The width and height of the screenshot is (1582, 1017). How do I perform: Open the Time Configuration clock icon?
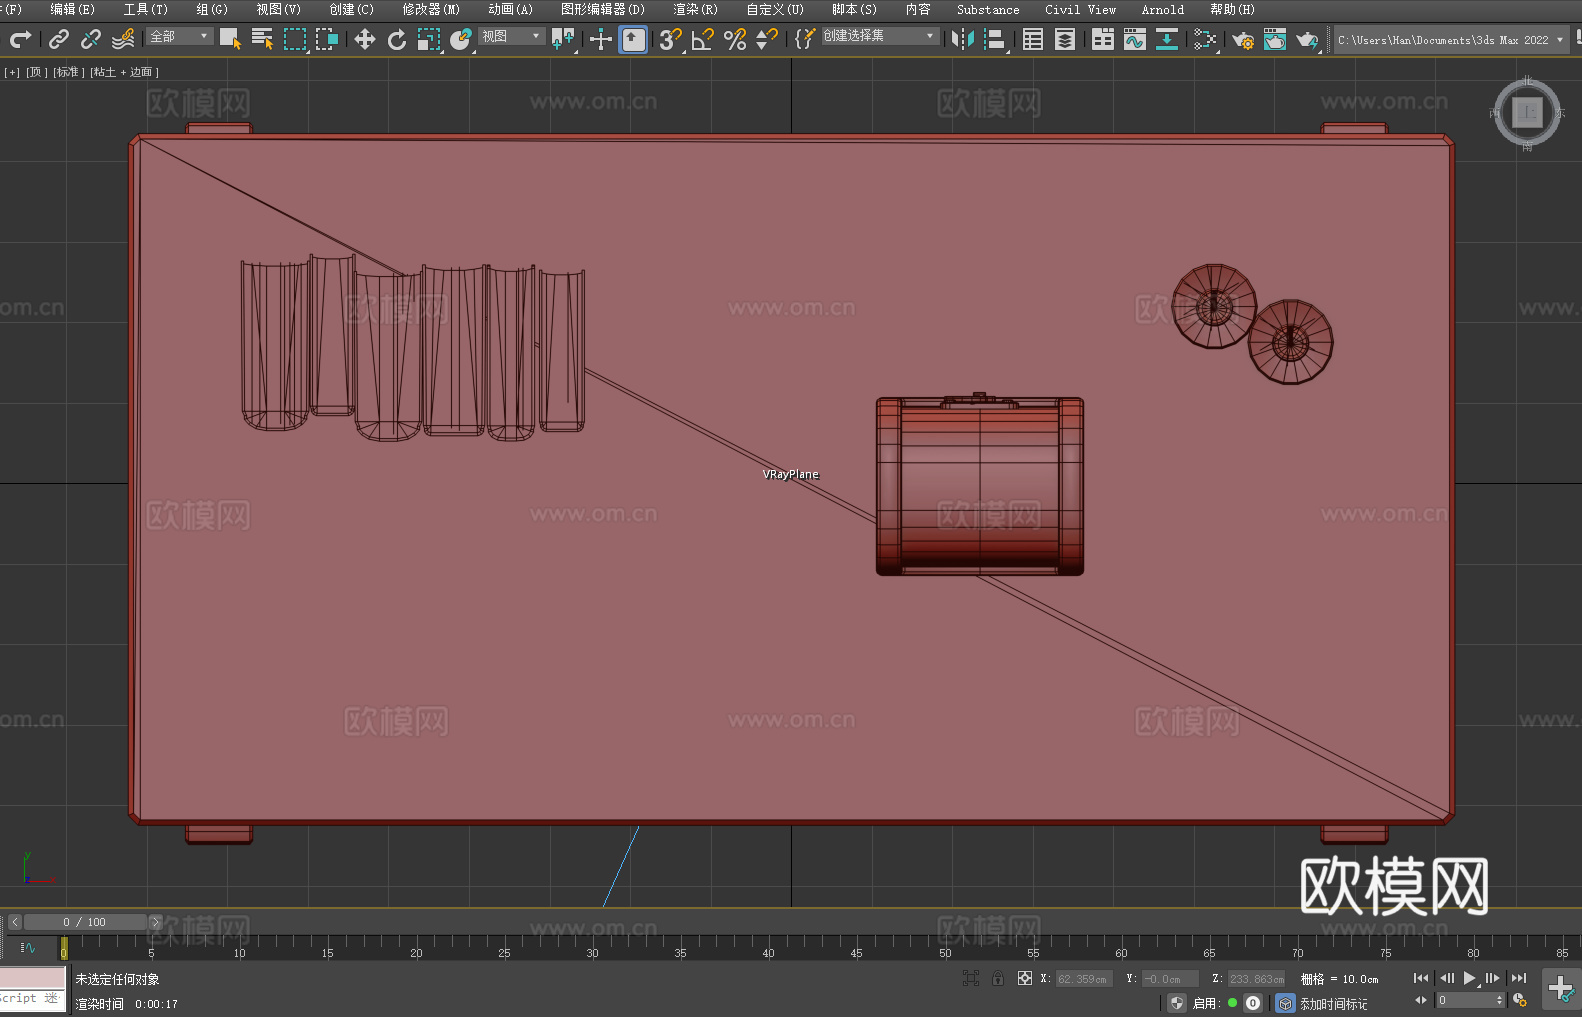(x=1520, y=1000)
